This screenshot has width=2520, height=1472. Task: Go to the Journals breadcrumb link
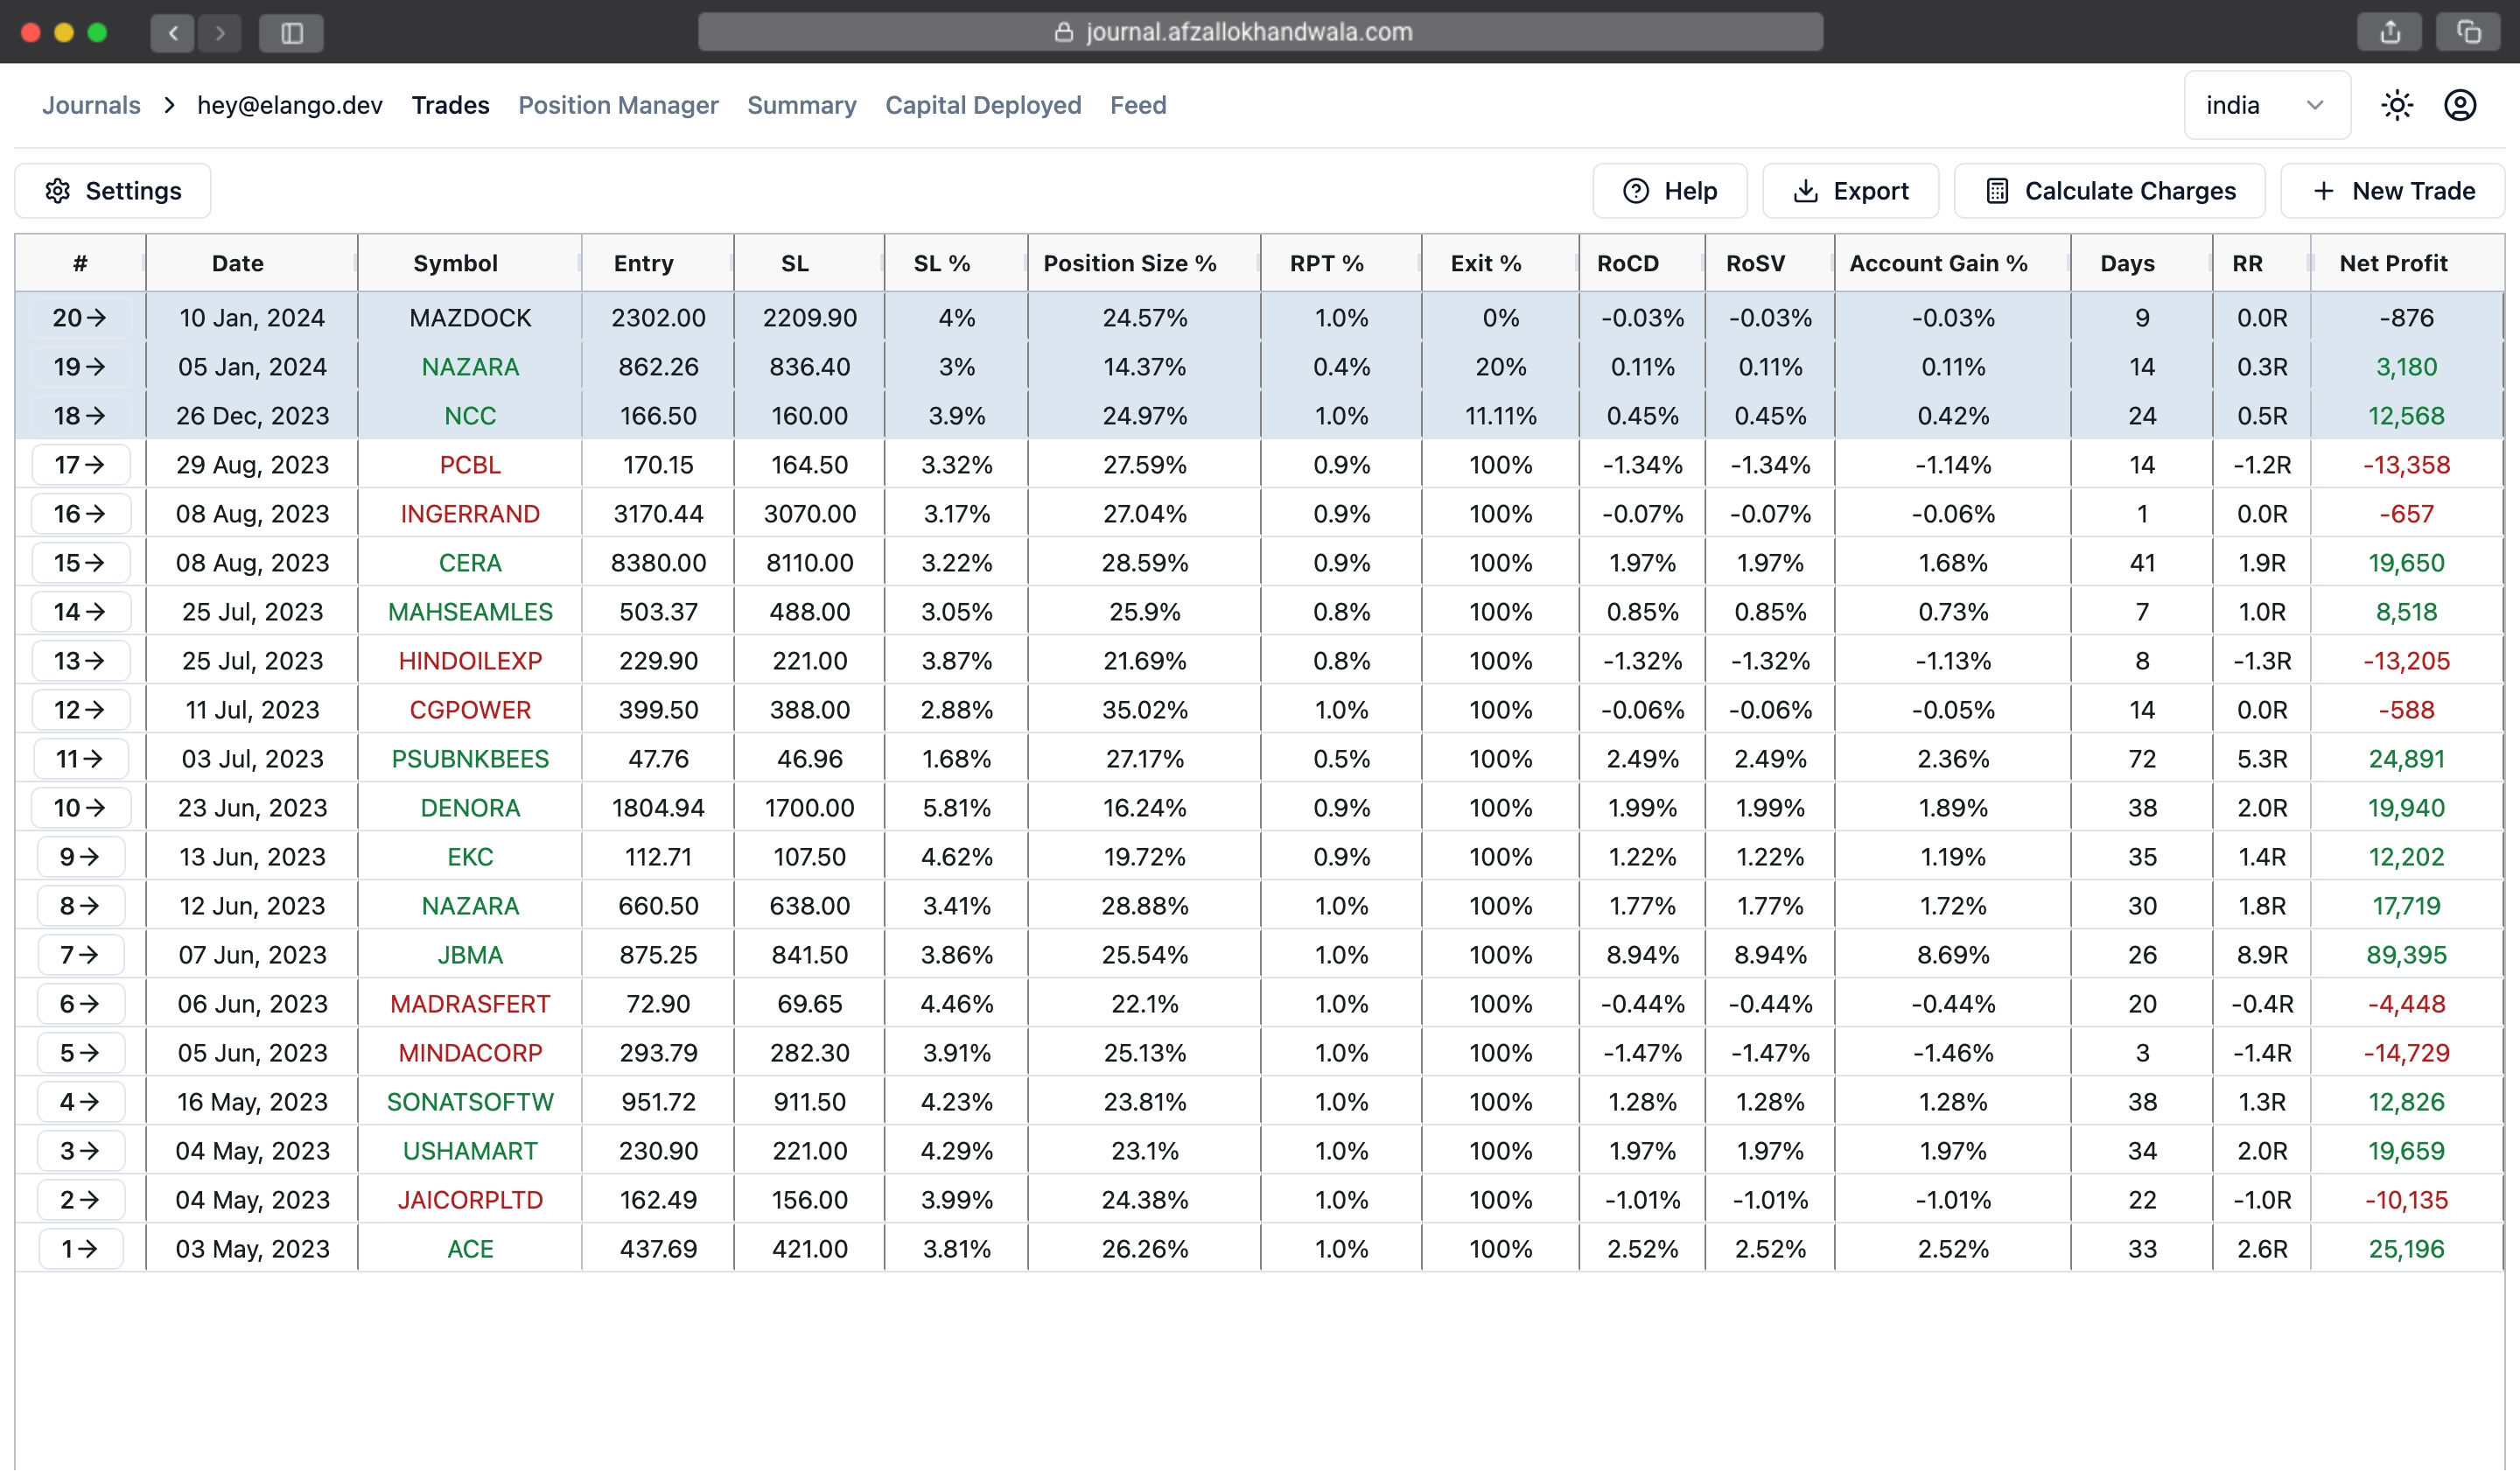91,105
